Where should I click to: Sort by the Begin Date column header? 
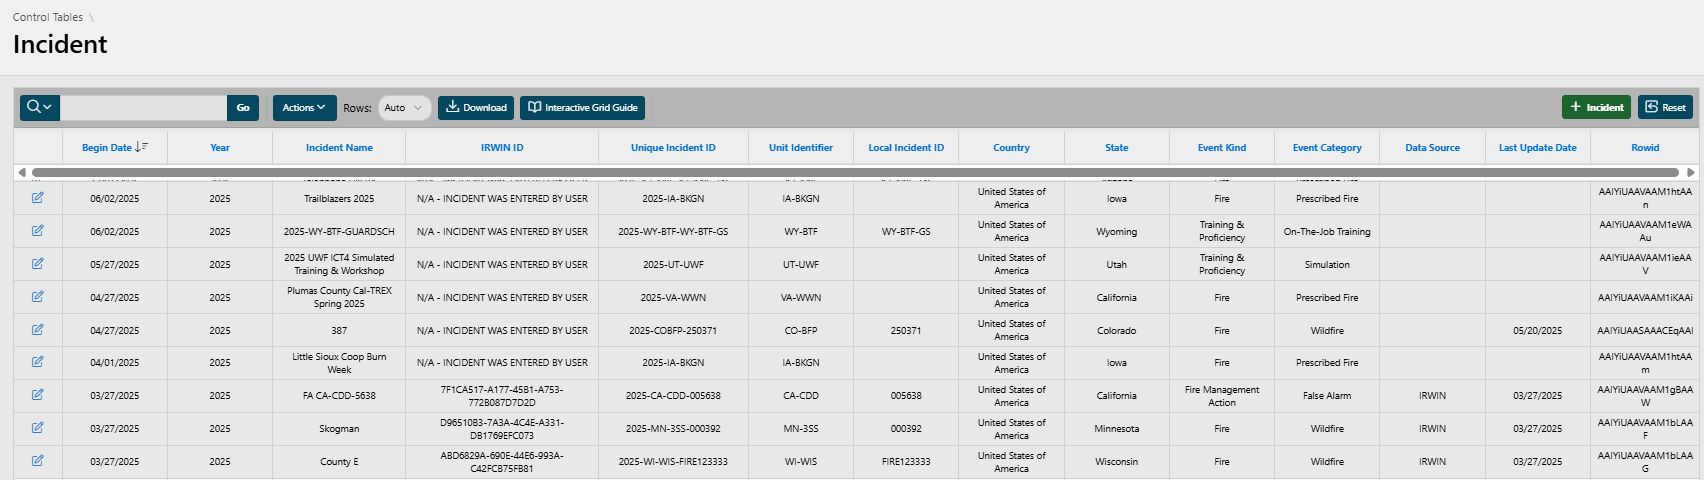115,147
